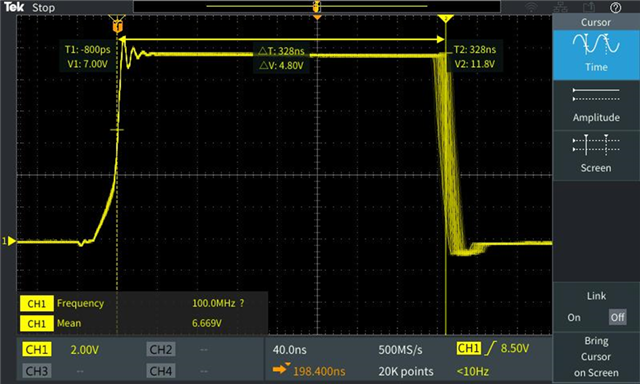Image resolution: width=640 pixels, height=384 pixels.
Task: Select the Amplitude cursor icon
Action: coord(596,95)
